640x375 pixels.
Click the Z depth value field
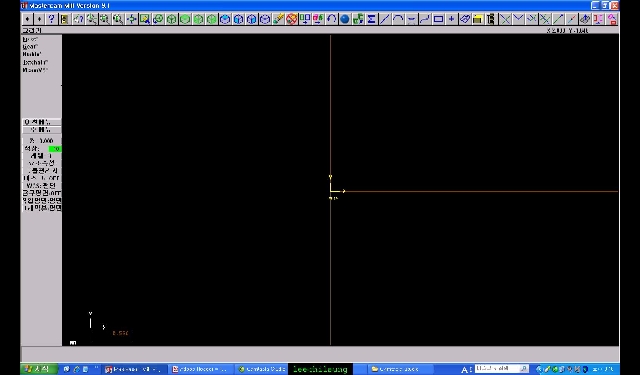pos(42,140)
